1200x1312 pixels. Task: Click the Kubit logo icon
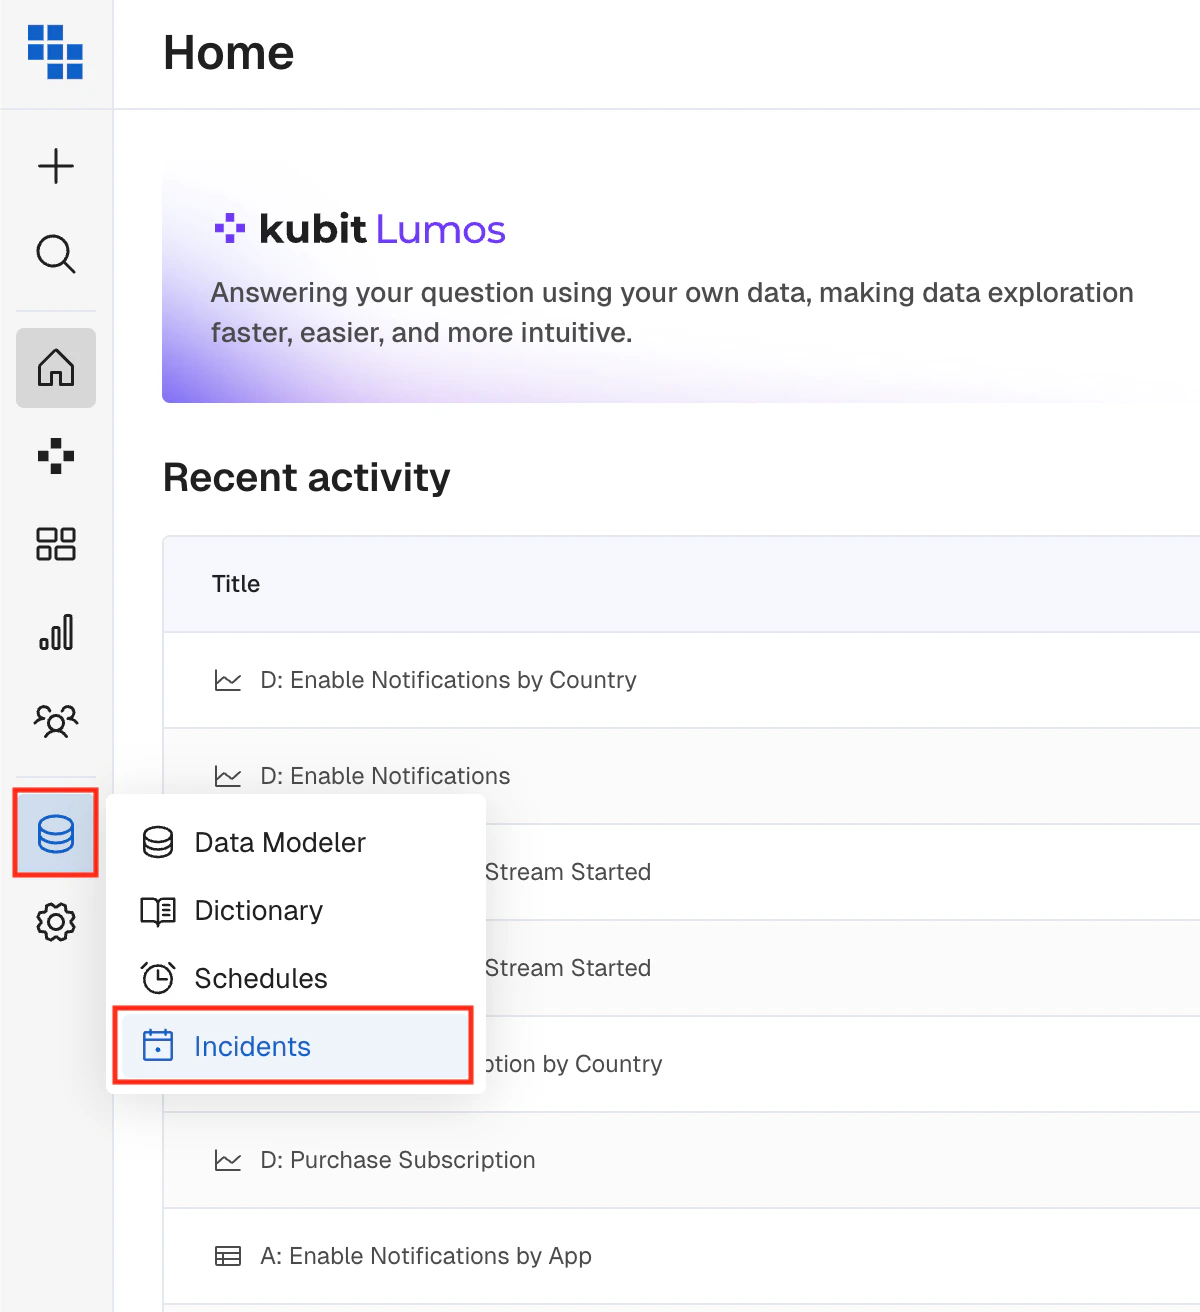(55, 52)
